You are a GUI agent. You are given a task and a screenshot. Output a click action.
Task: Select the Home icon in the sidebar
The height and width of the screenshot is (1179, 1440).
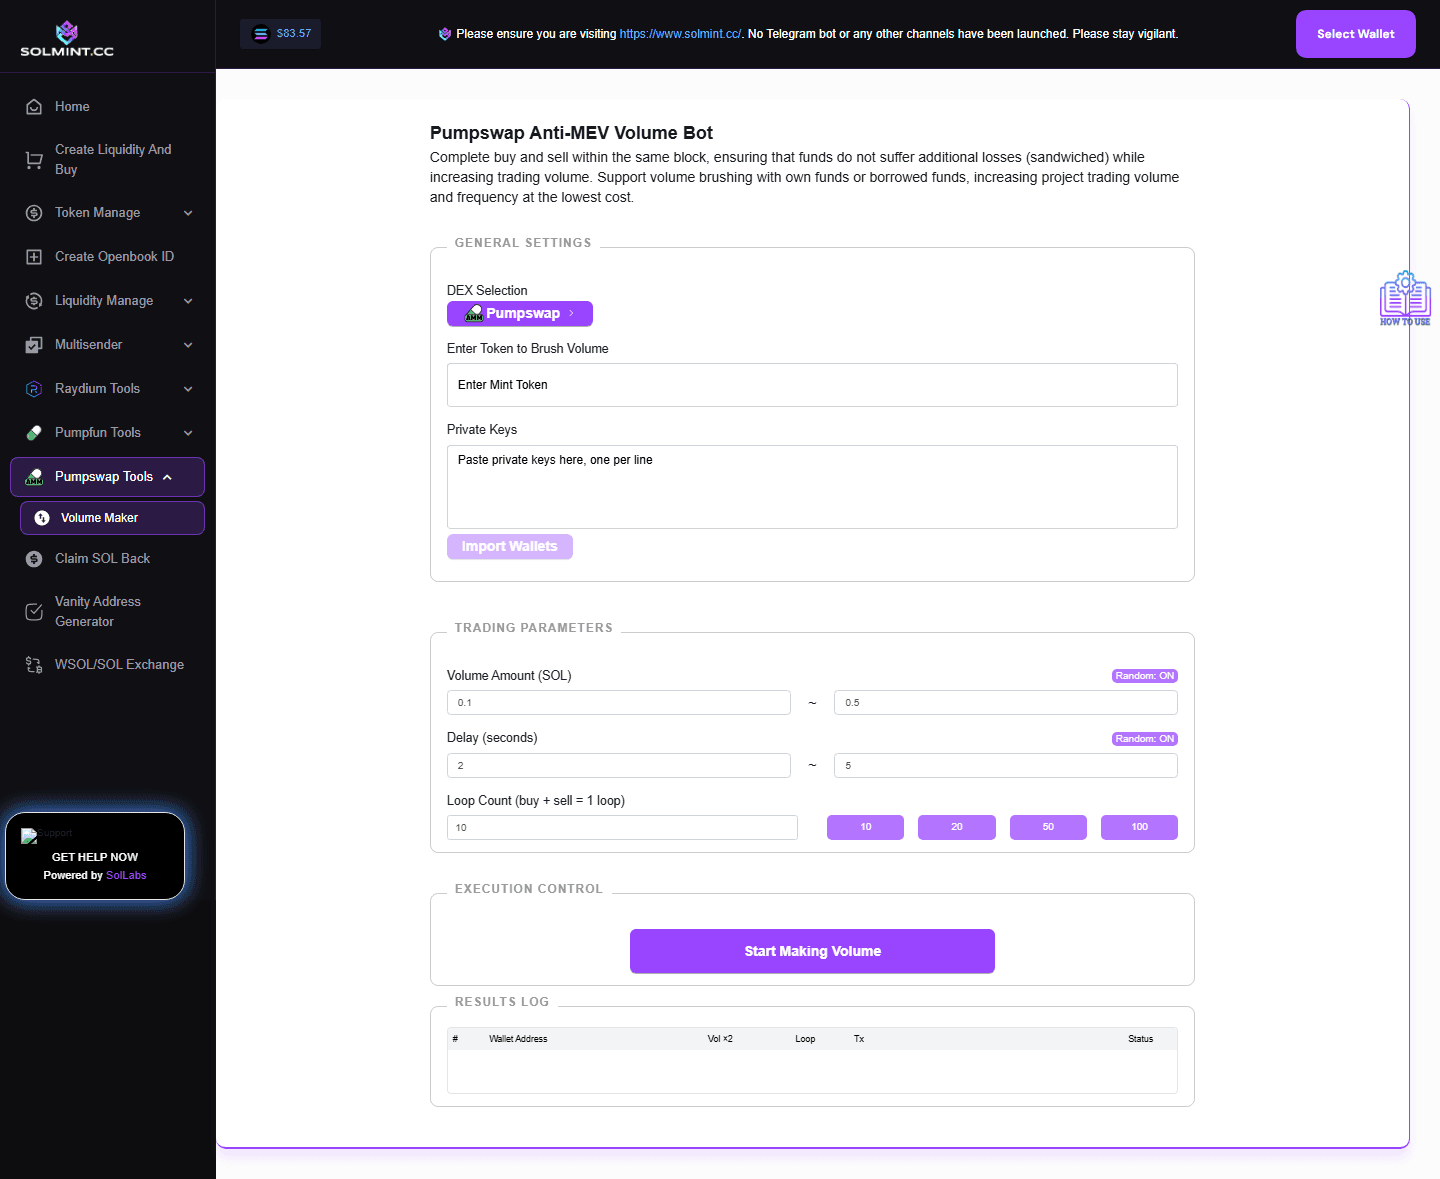(x=33, y=106)
